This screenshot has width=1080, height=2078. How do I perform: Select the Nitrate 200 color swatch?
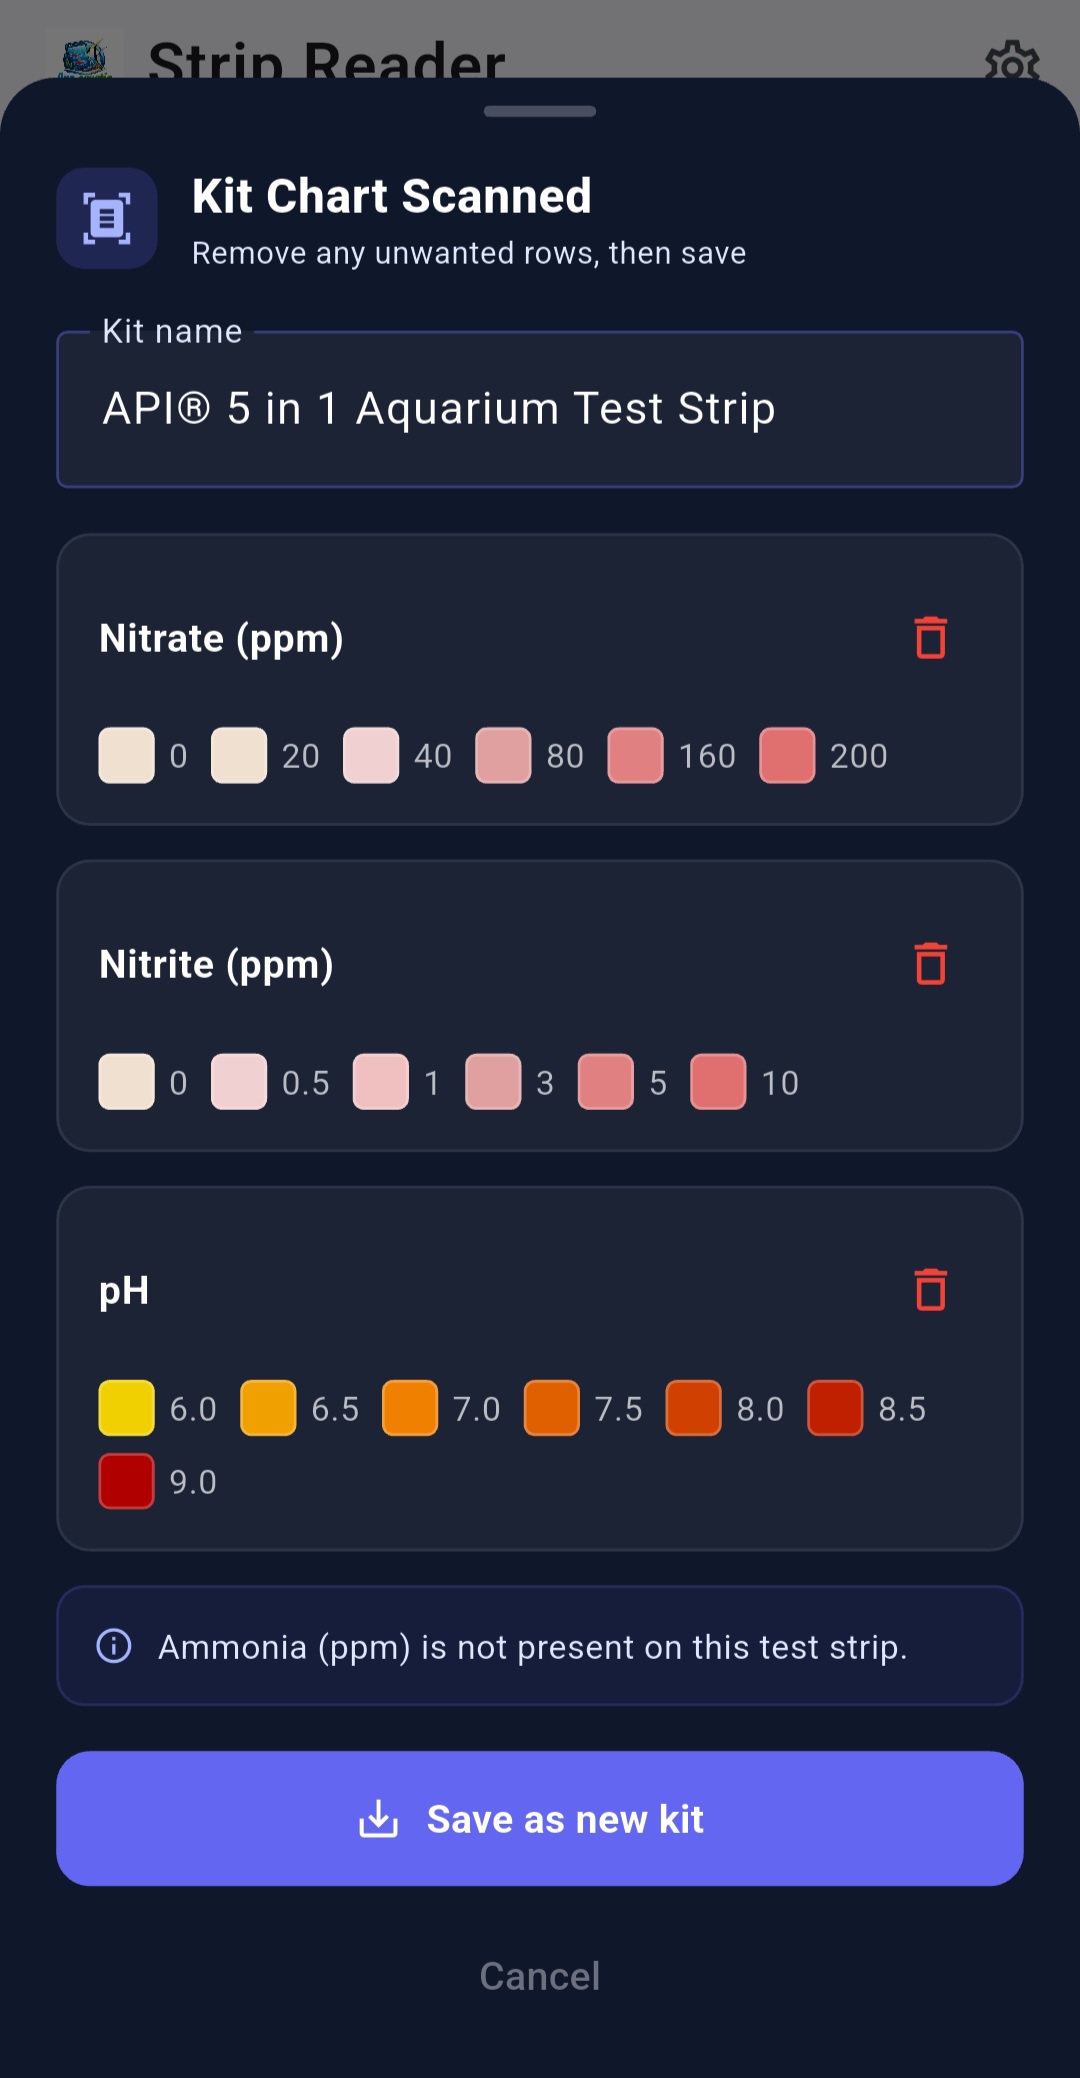[x=787, y=756]
